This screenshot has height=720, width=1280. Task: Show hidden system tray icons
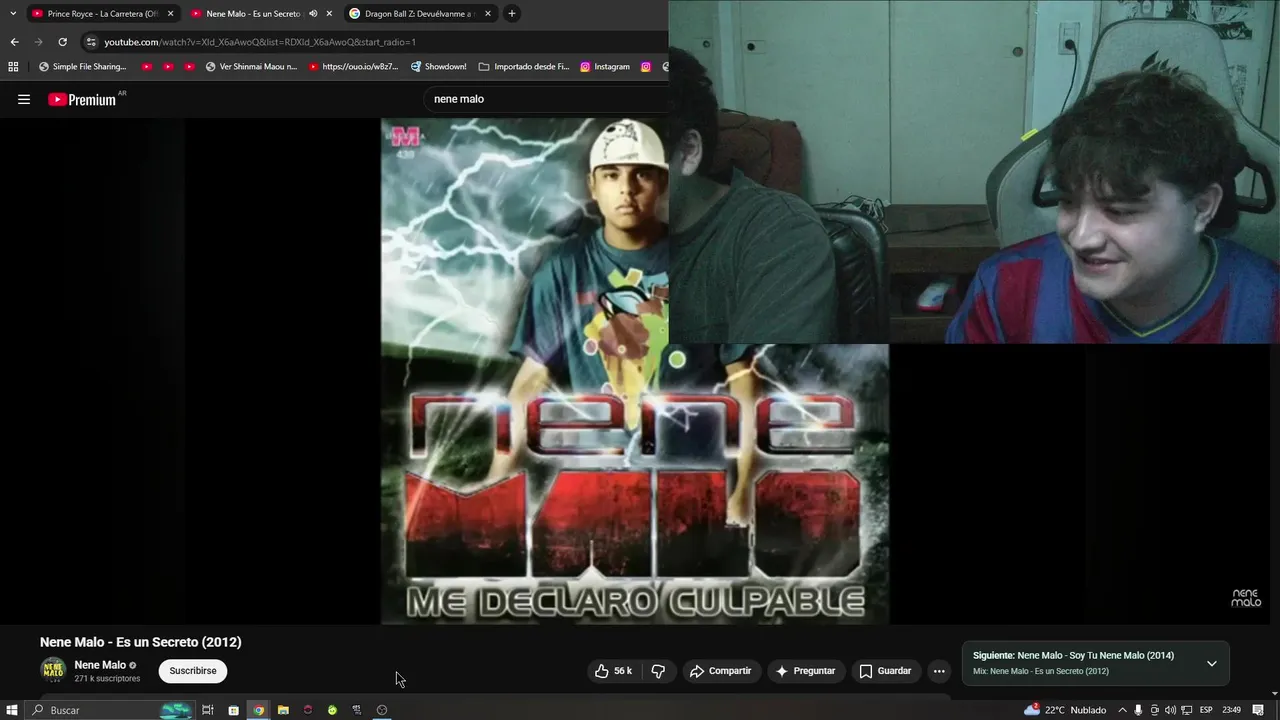(x=1122, y=710)
